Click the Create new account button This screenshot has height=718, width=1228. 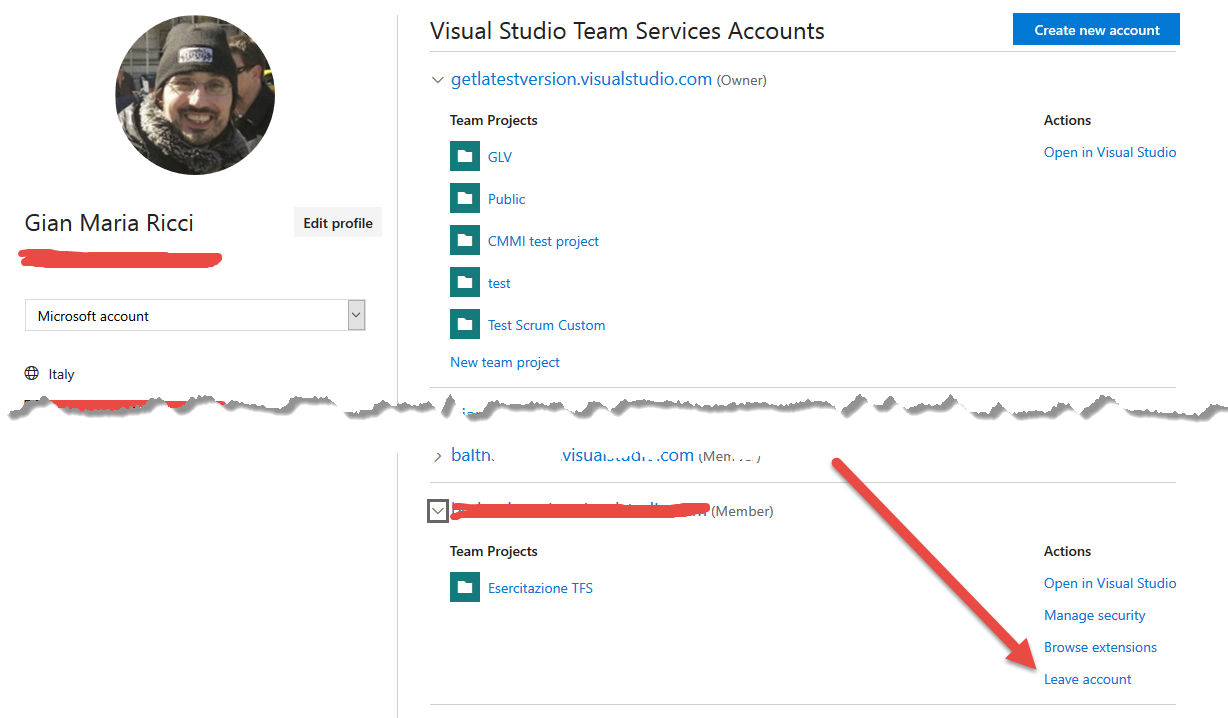(1097, 30)
